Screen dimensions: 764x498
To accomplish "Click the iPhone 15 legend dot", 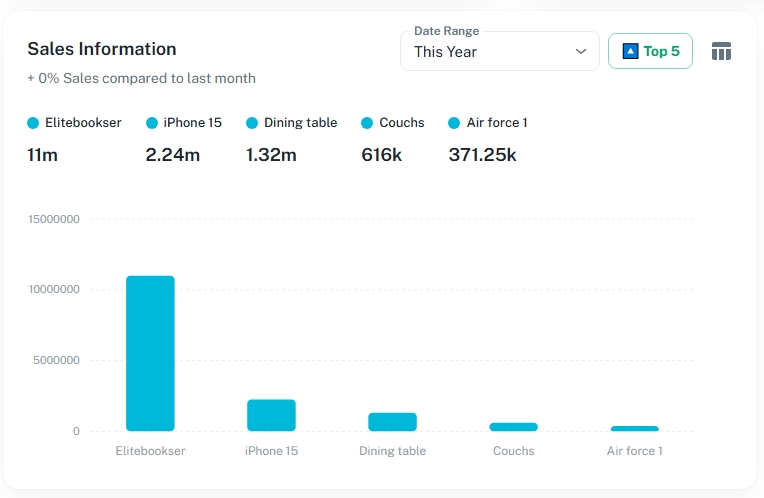I will pyautogui.click(x=152, y=123).
